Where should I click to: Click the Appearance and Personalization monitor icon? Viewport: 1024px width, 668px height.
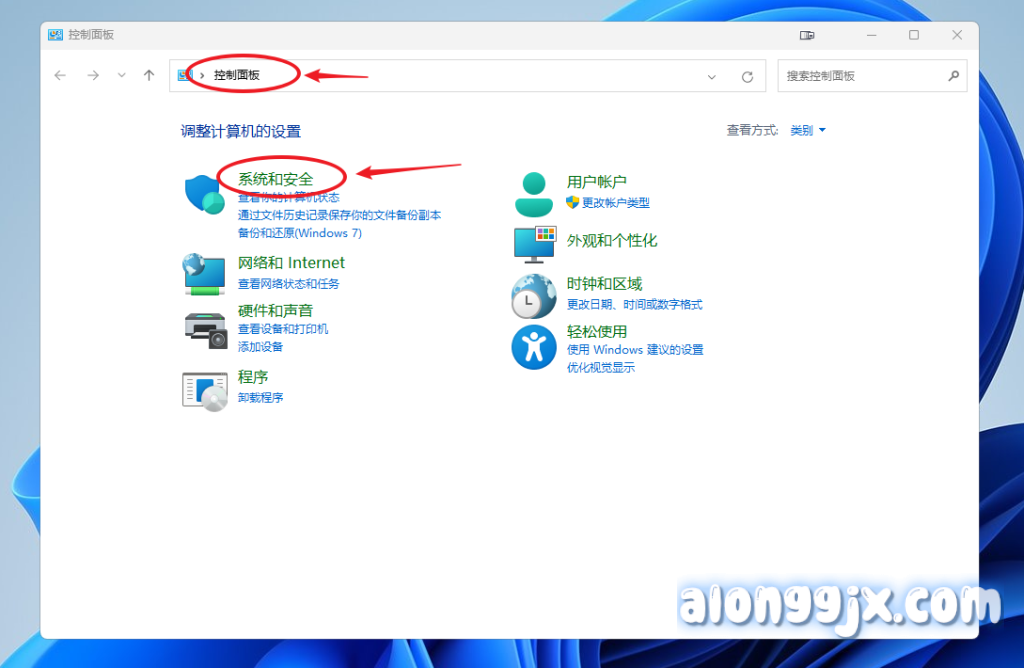click(534, 242)
